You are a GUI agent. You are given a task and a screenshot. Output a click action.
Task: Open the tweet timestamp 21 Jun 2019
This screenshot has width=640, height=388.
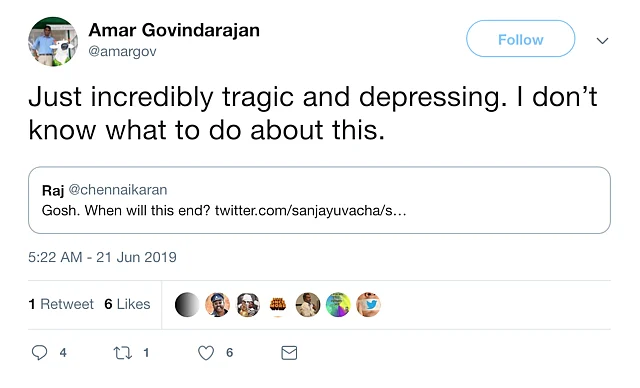pos(102,257)
